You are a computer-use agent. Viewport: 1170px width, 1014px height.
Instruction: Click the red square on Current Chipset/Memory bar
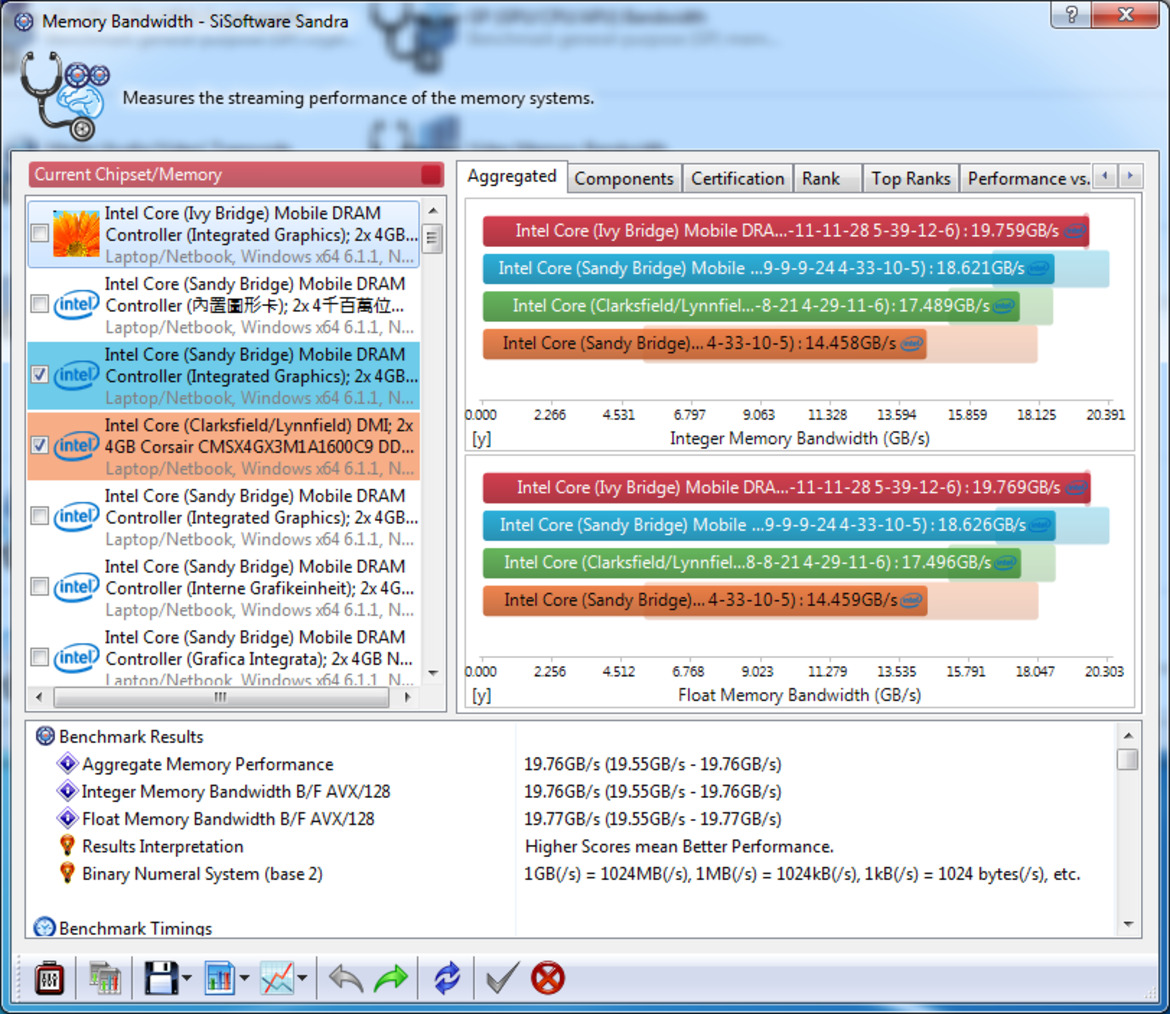(x=431, y=175)
